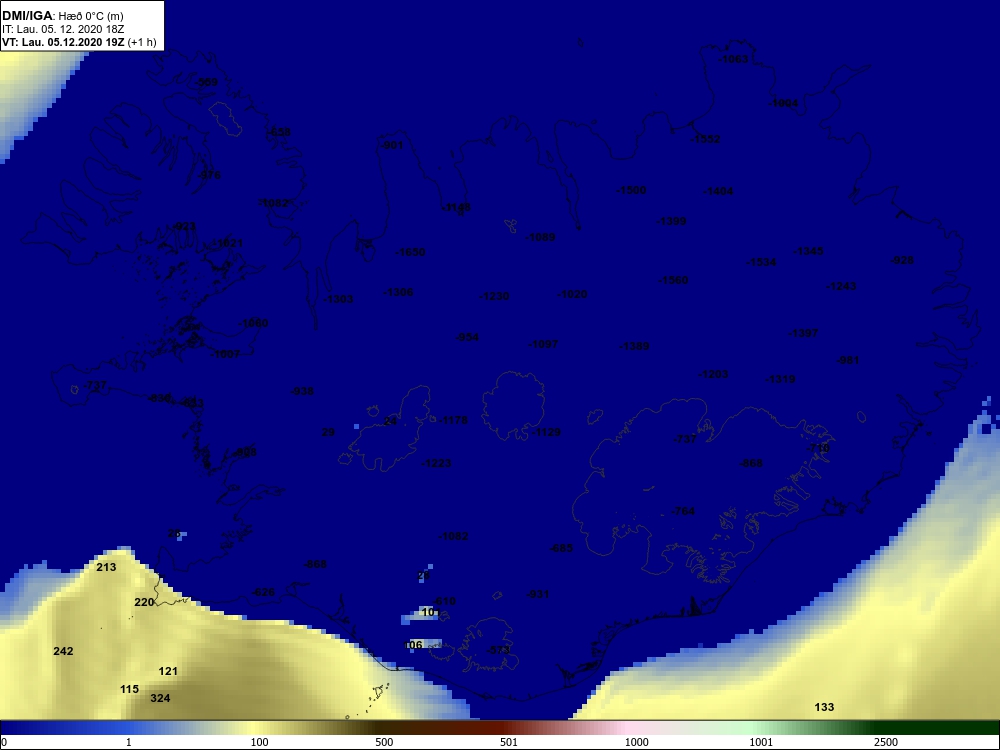This screenshot has width=1000, height=750.
Task: Click the VT valid time line 19Z
Action: [x=78, y=42]
